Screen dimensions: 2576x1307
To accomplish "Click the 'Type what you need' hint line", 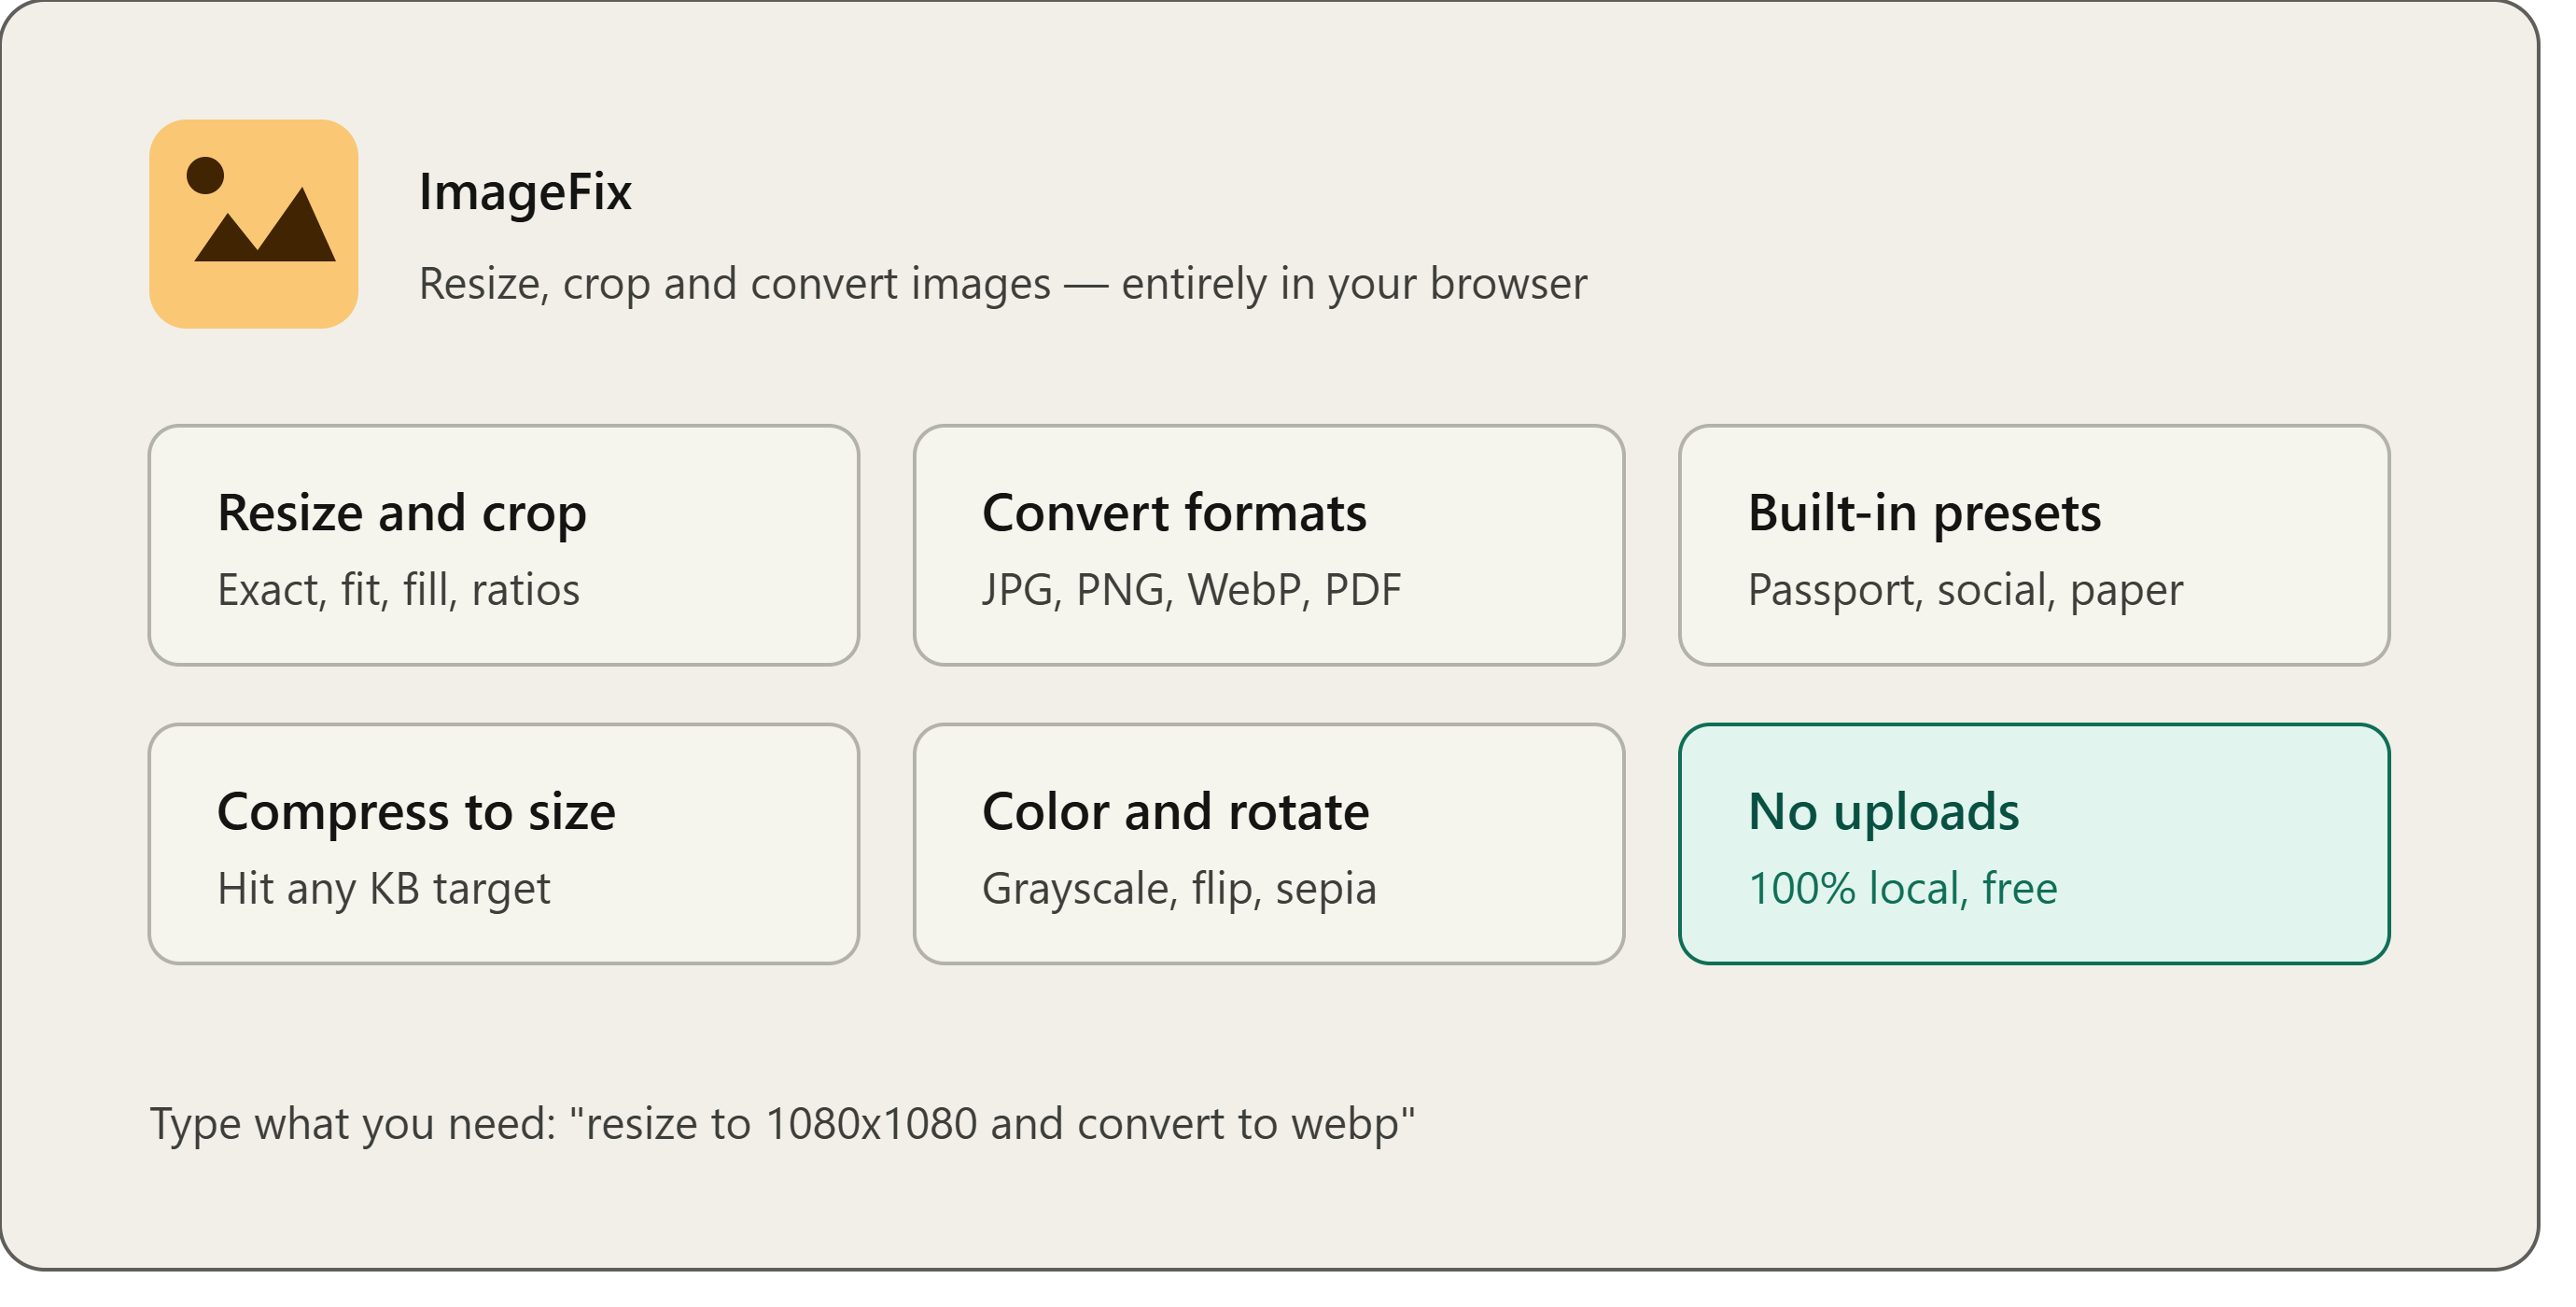I will [x=782, y=1124].
